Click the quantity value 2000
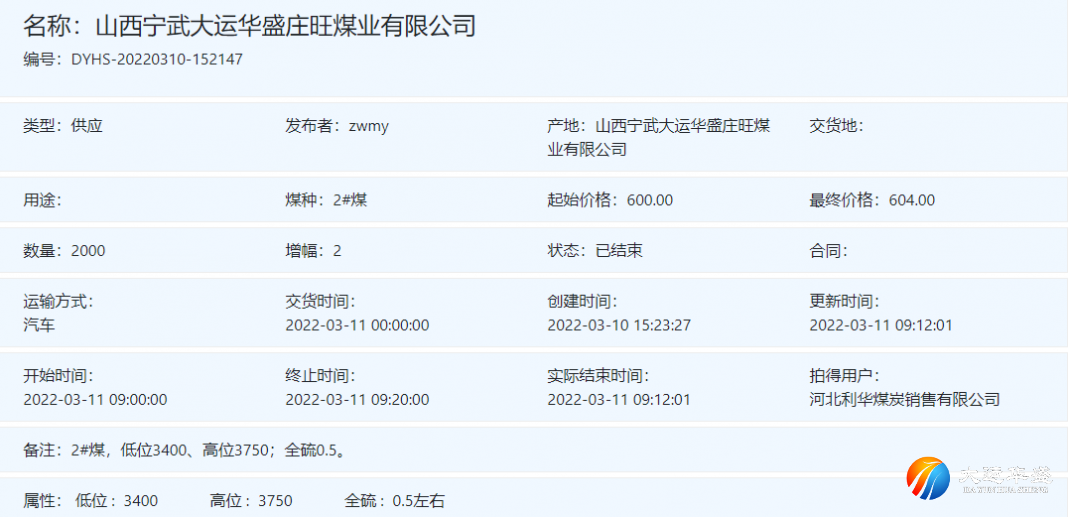The height and width of the screenshot is (517, 1068). click(x=88, y=251)
